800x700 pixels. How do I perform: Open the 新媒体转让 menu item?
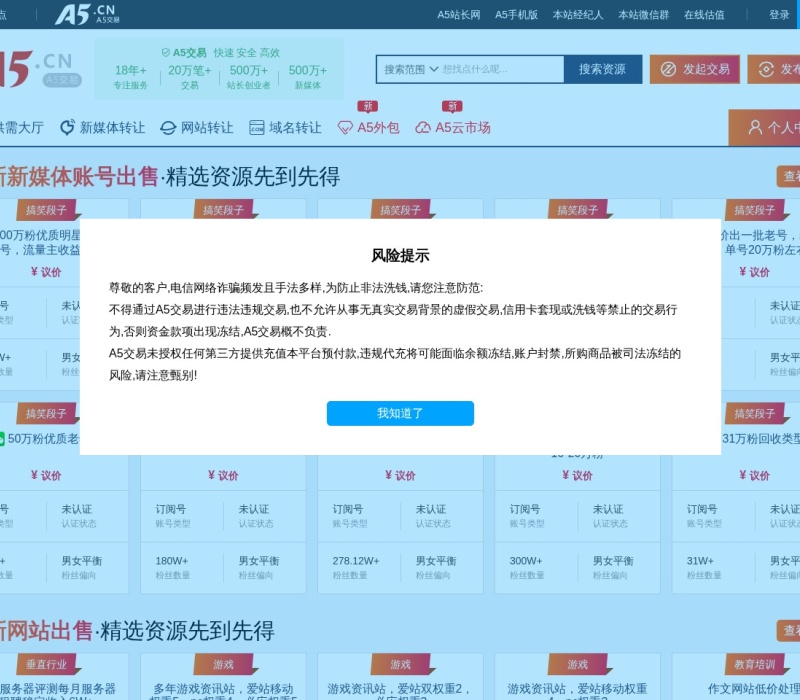(103, 128)
